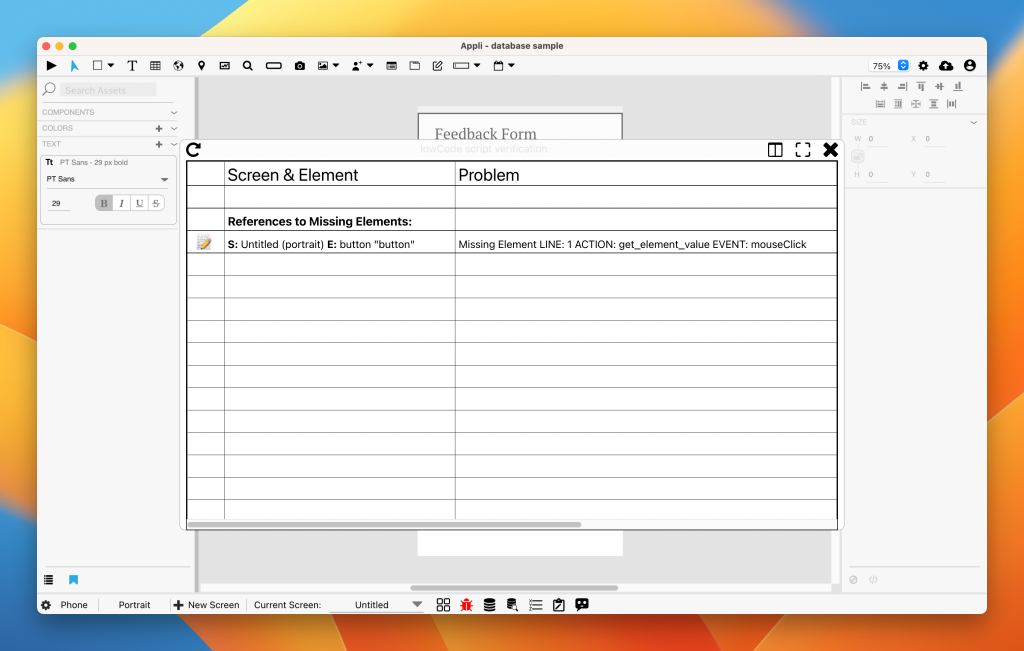The image size is (1024, 651).
Task: Insert a table grid element
Action: [155, 65]
